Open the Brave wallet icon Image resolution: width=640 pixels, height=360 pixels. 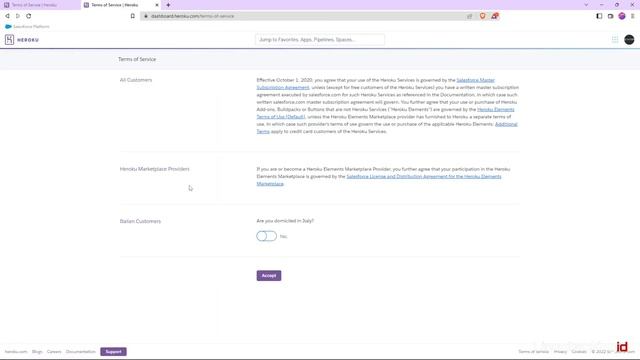(611, 16)
